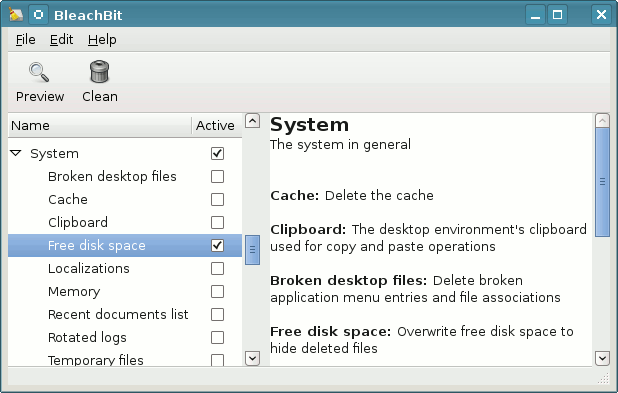The height and width of the screenshot is (393, 618).
Task: Click the 'Free disk space:' description text
Action: [x=422, y=340]
